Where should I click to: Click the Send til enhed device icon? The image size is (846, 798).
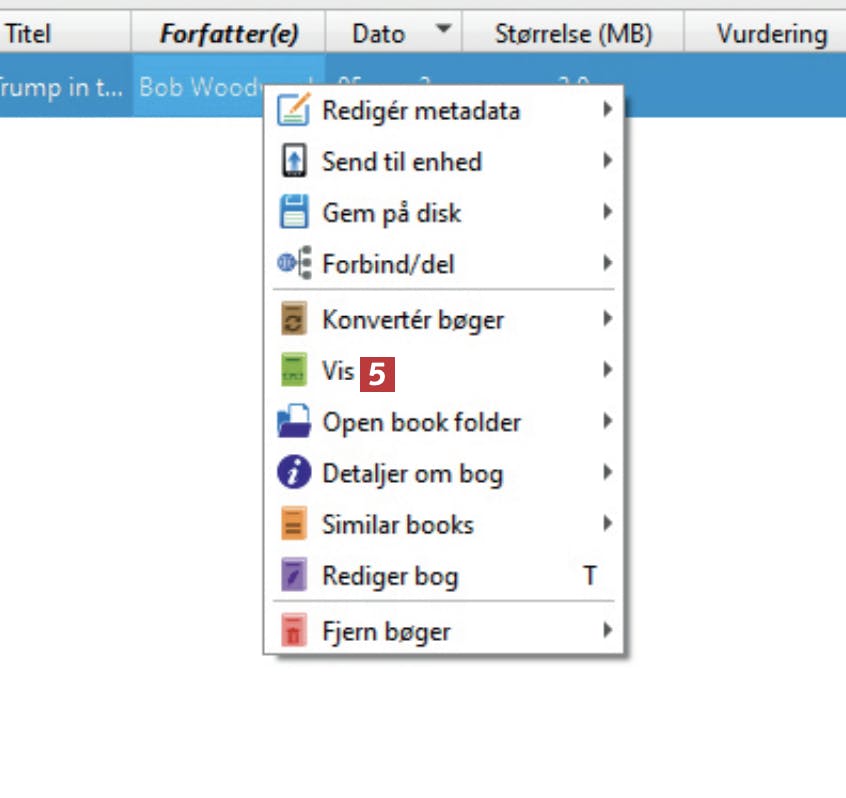[294, 161]
